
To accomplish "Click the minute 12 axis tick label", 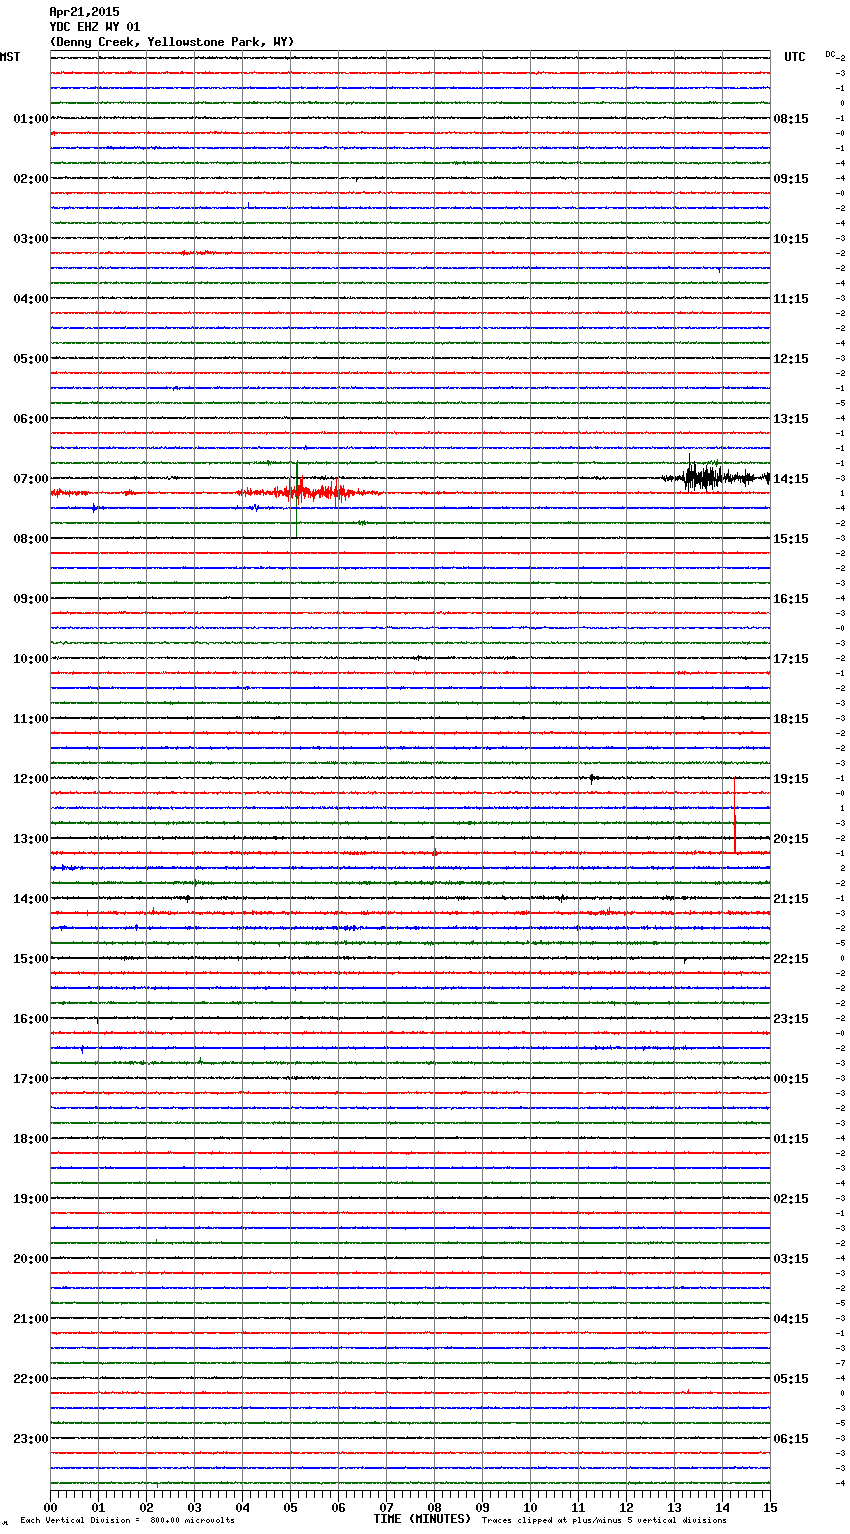I will [626, 1507].
